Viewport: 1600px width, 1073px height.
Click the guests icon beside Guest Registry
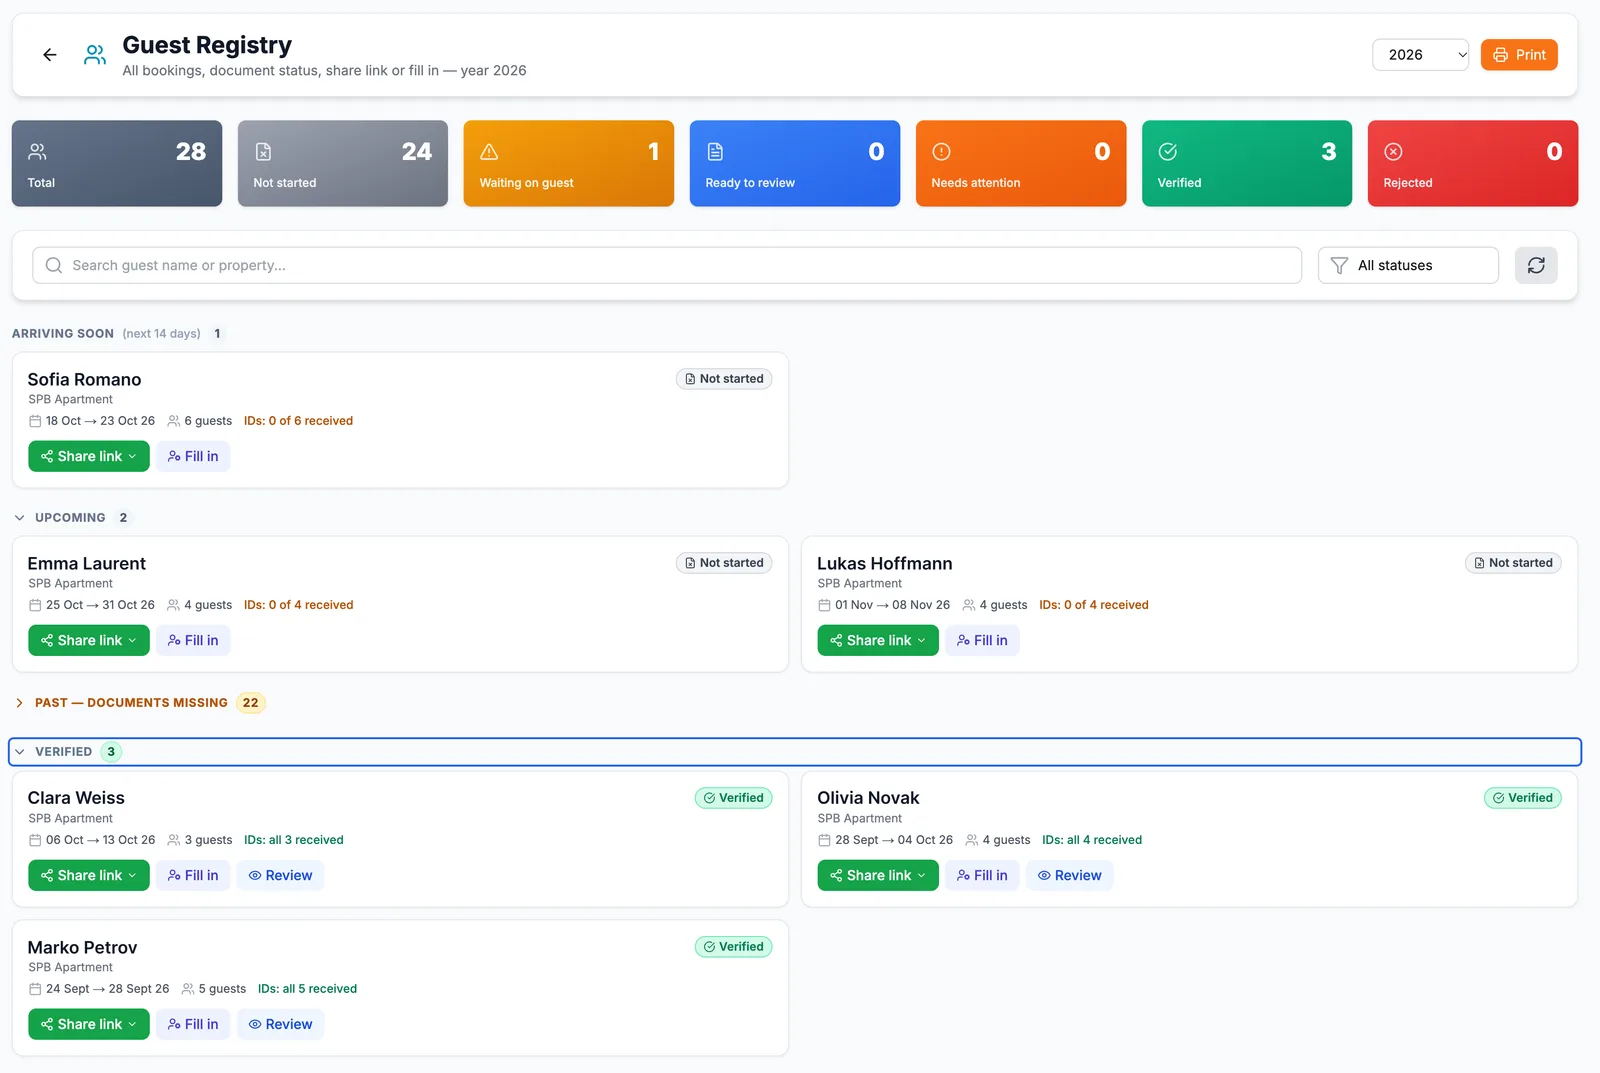point(95,55)
